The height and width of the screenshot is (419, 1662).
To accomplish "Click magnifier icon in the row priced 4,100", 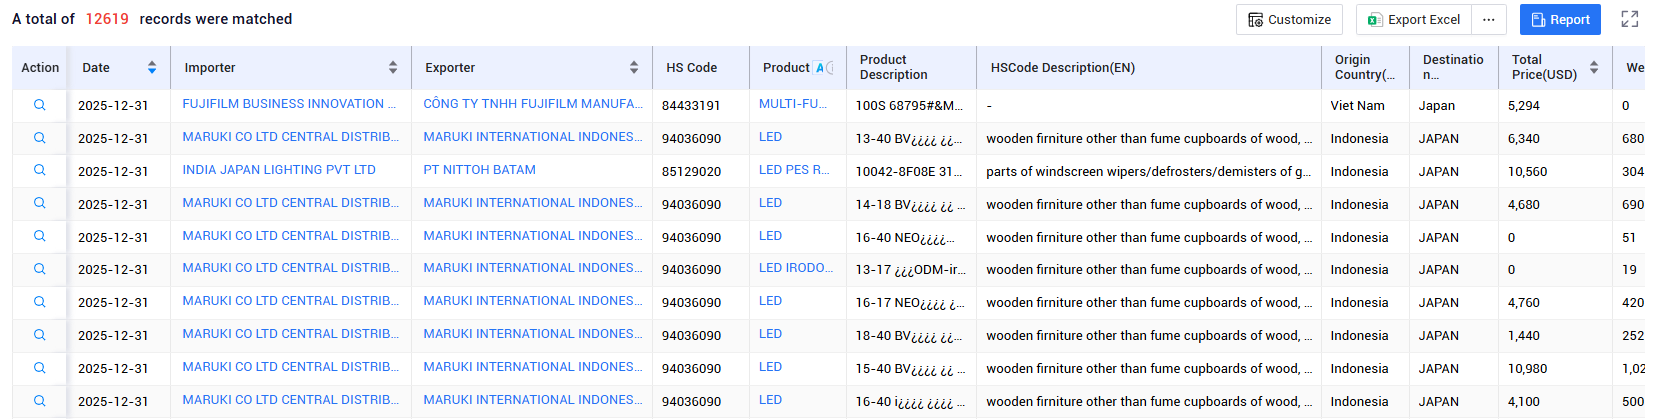I will pyautogui.click(x=40, y=401).
